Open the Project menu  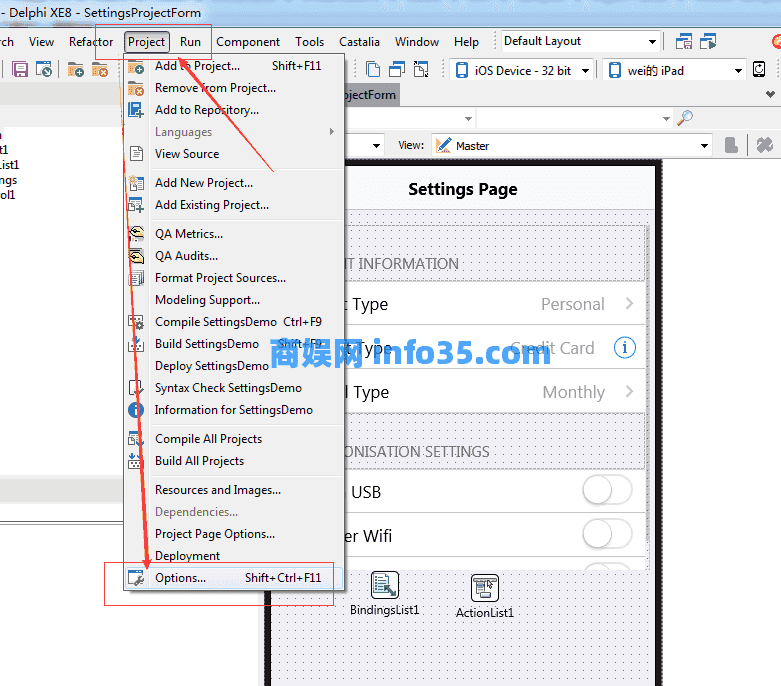146,42
